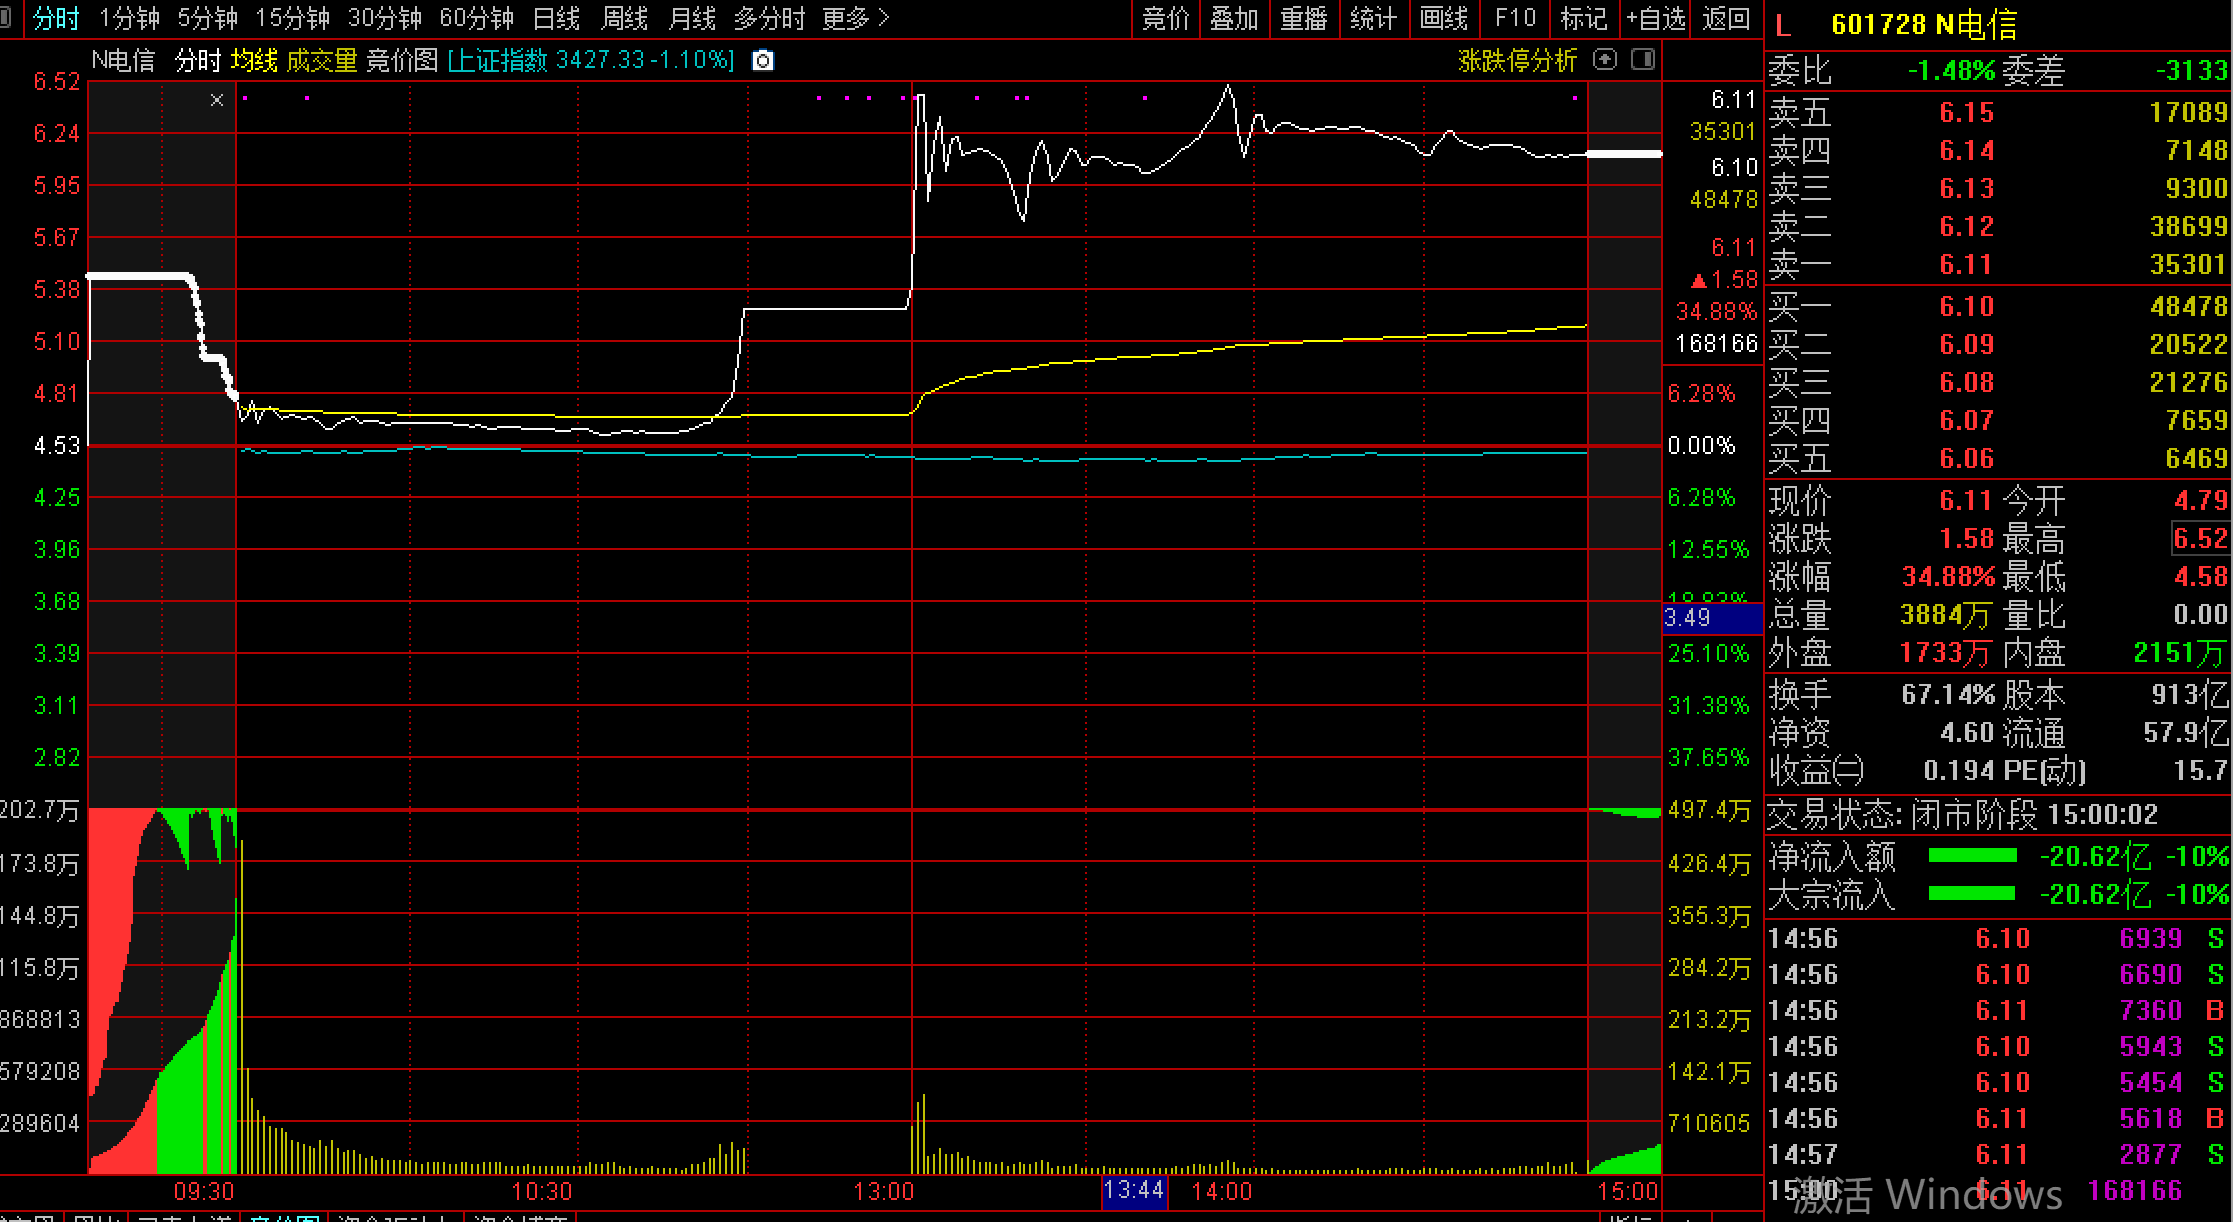
Task: Select the 5分钟 period tab
Action: pyautogui.click(x=207, y=18)
